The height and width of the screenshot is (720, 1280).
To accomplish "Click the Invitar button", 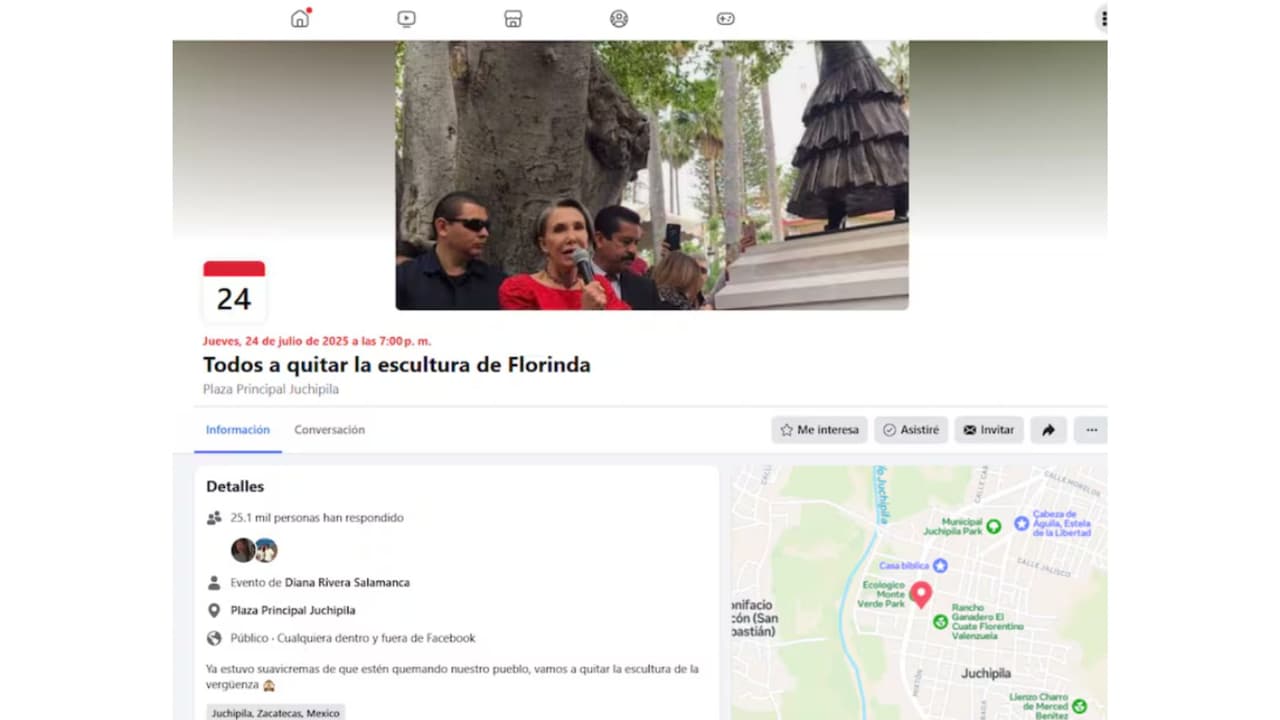I will point(988,429).
